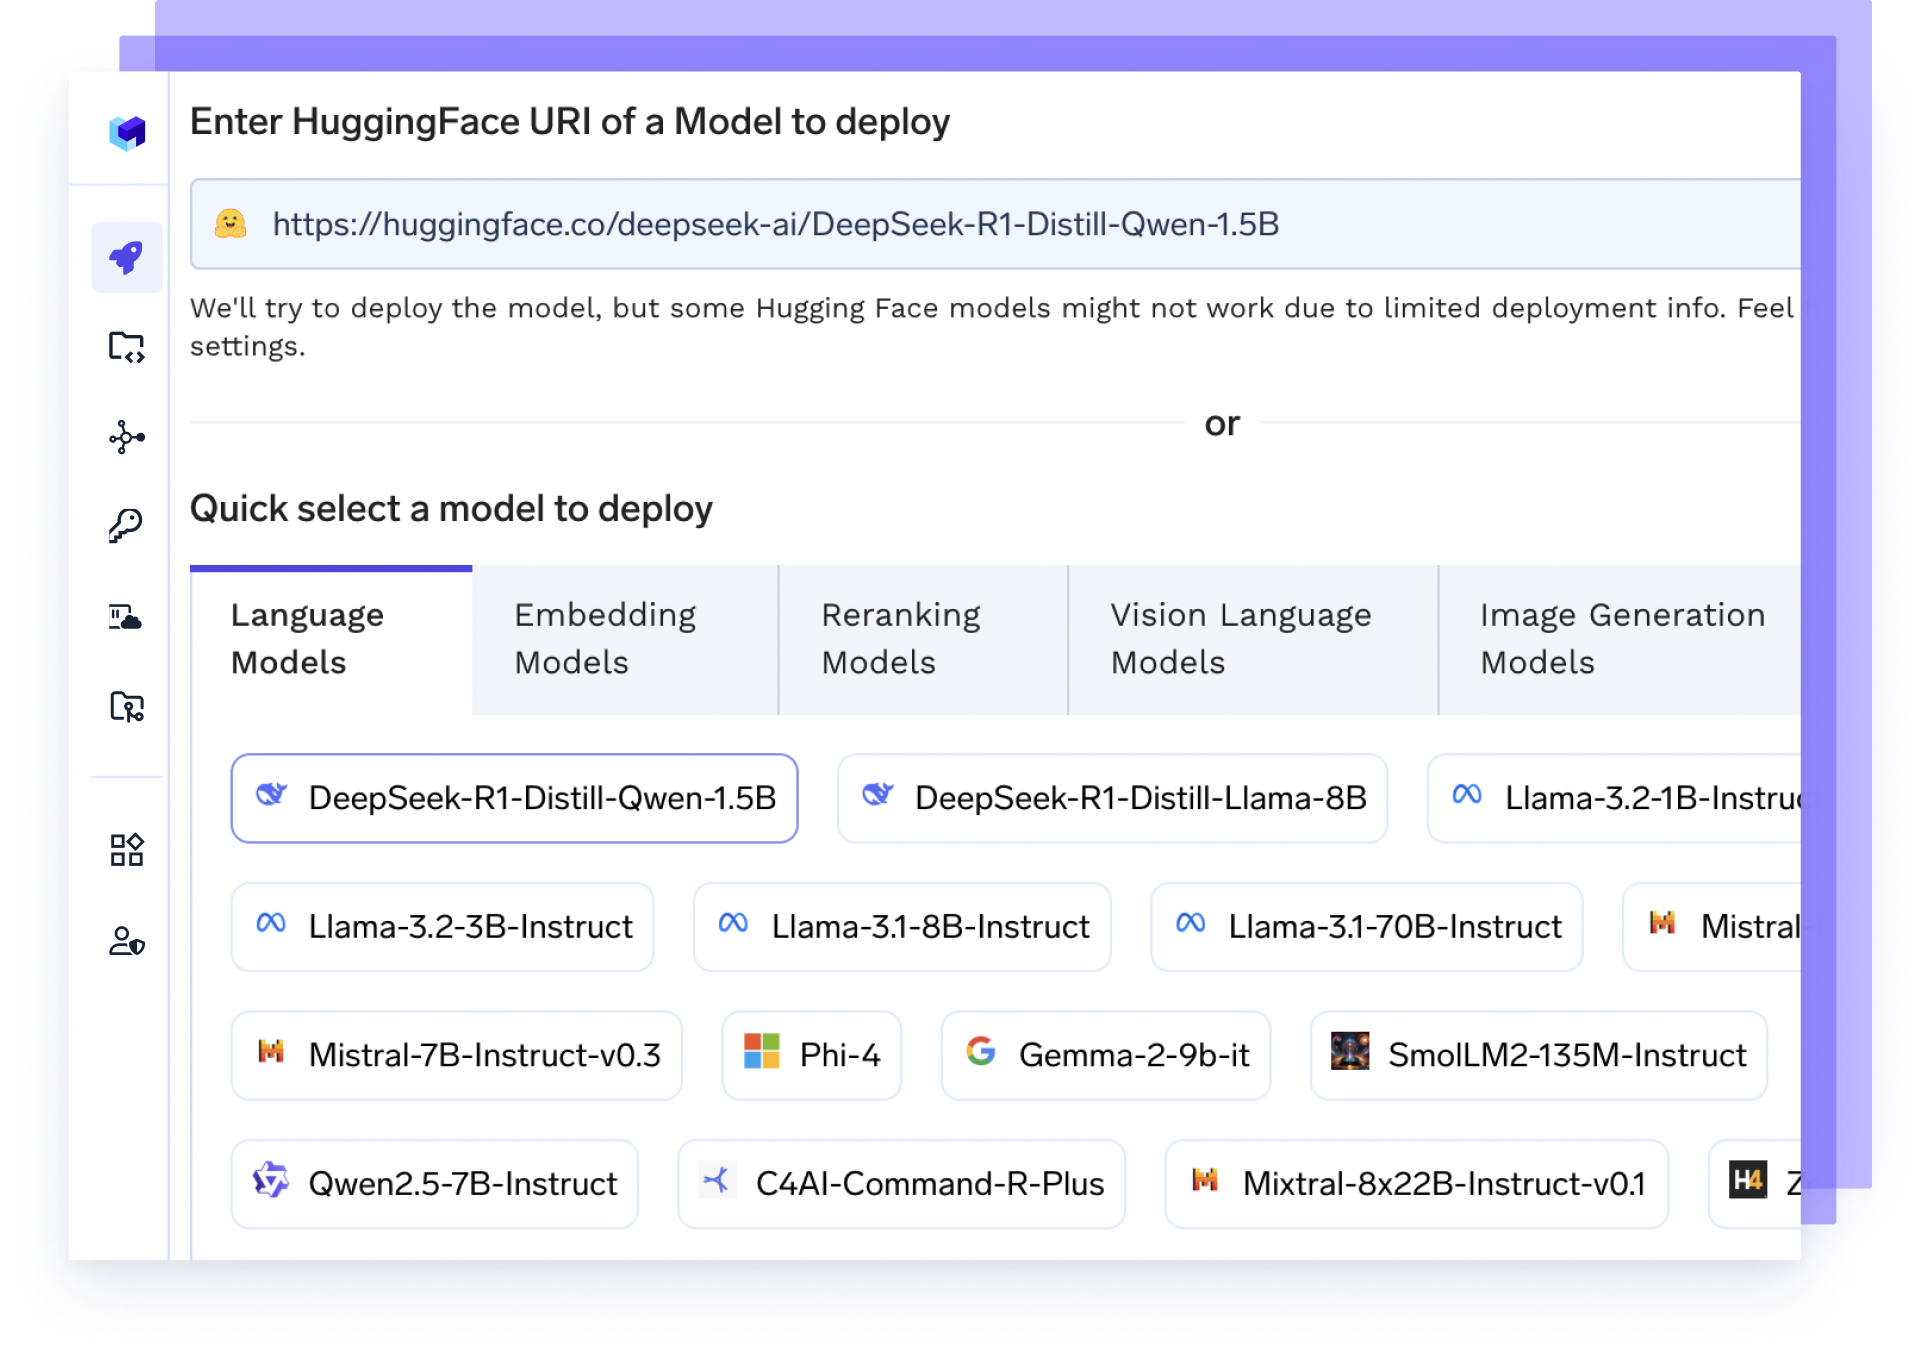Open the workflow nodes sidebar icon
The height and width of the screenshot is (1357, 1929).
point(127,437)
